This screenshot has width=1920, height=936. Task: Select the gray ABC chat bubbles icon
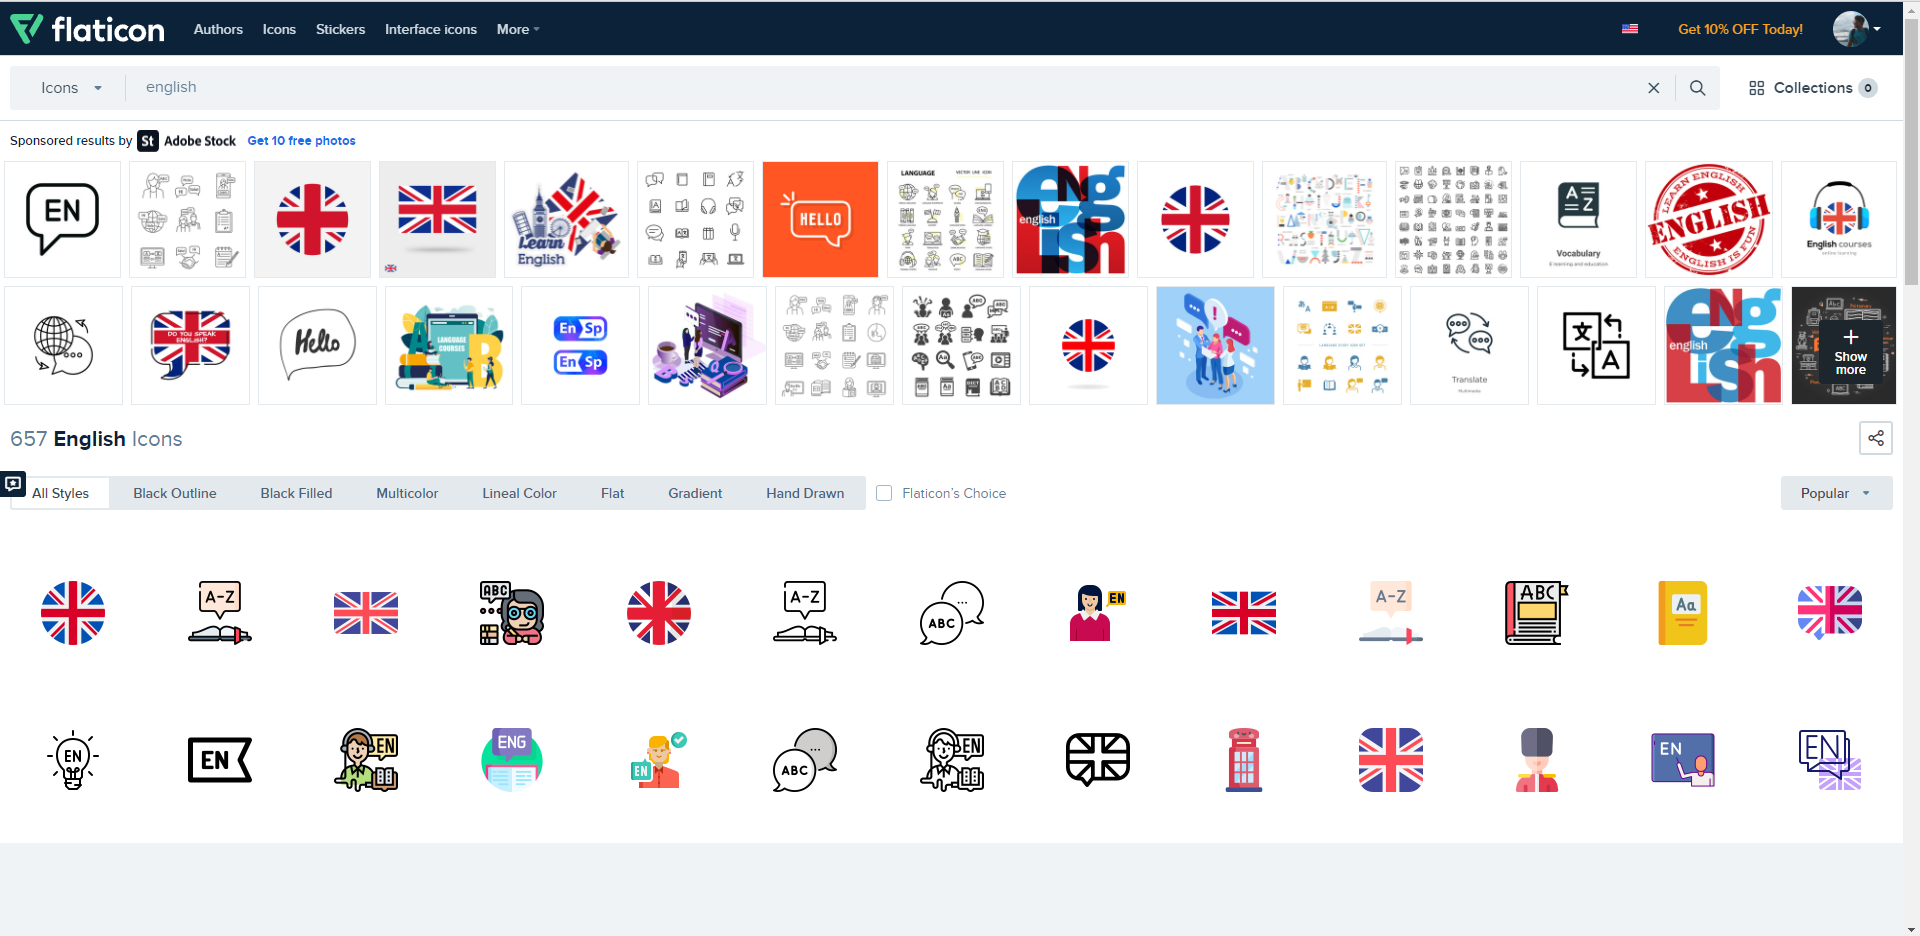[805, 760]
